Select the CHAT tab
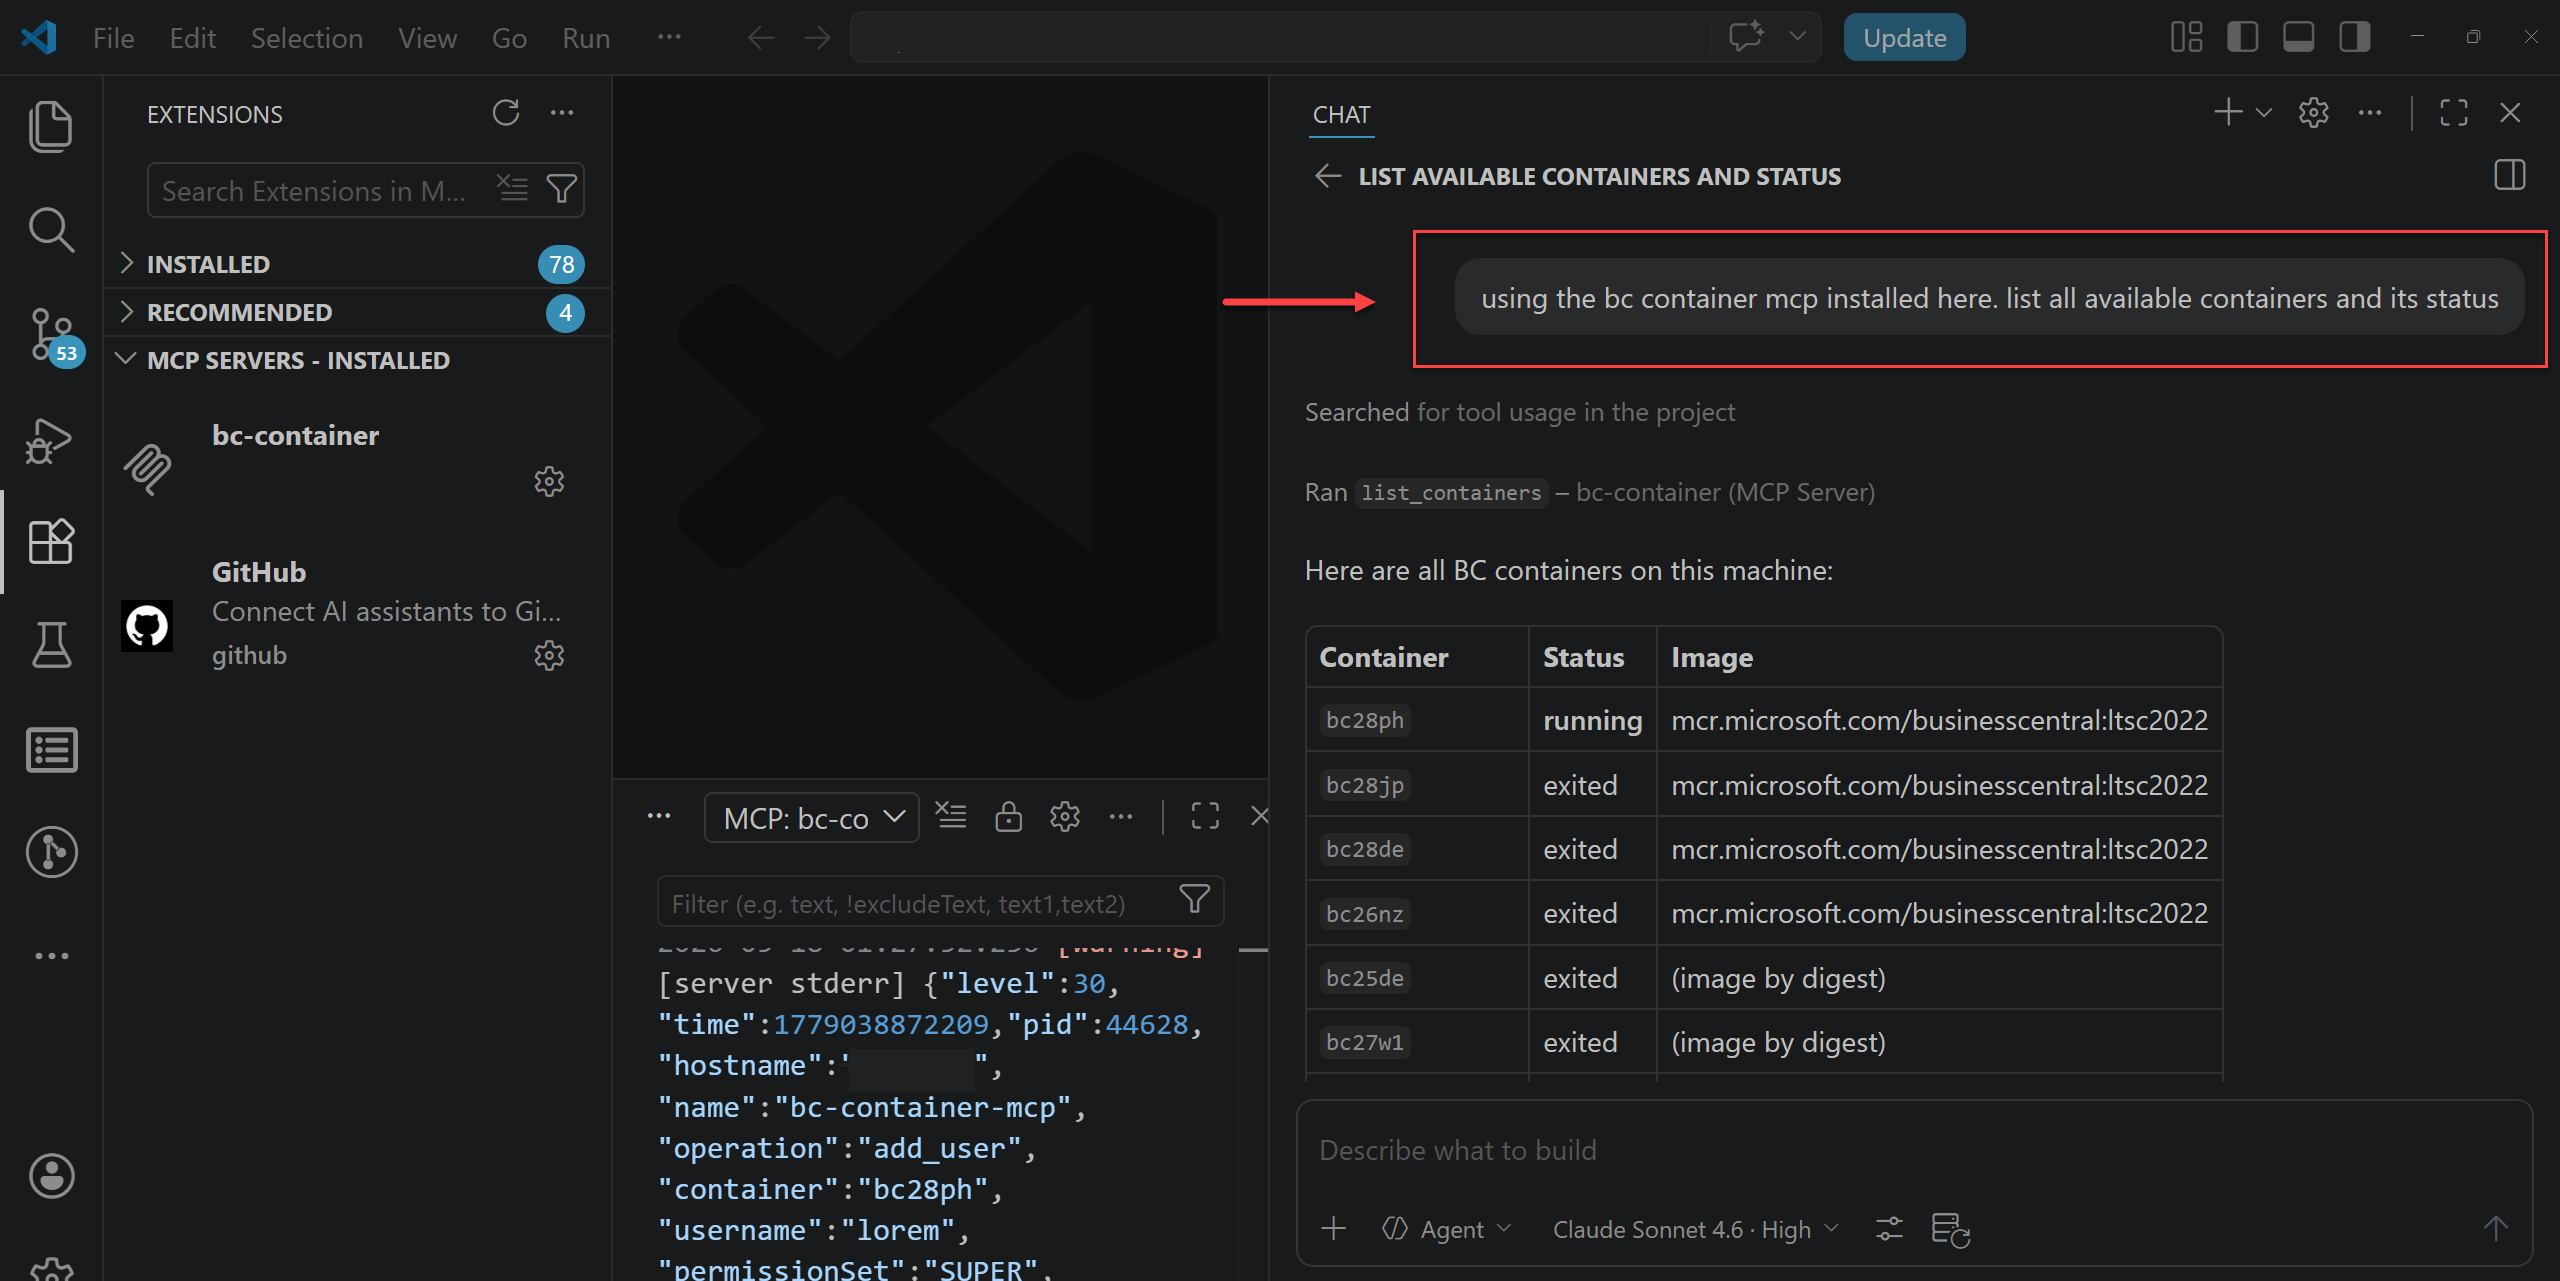Screen dimensions: 2560x1281 pos(1341,114)
